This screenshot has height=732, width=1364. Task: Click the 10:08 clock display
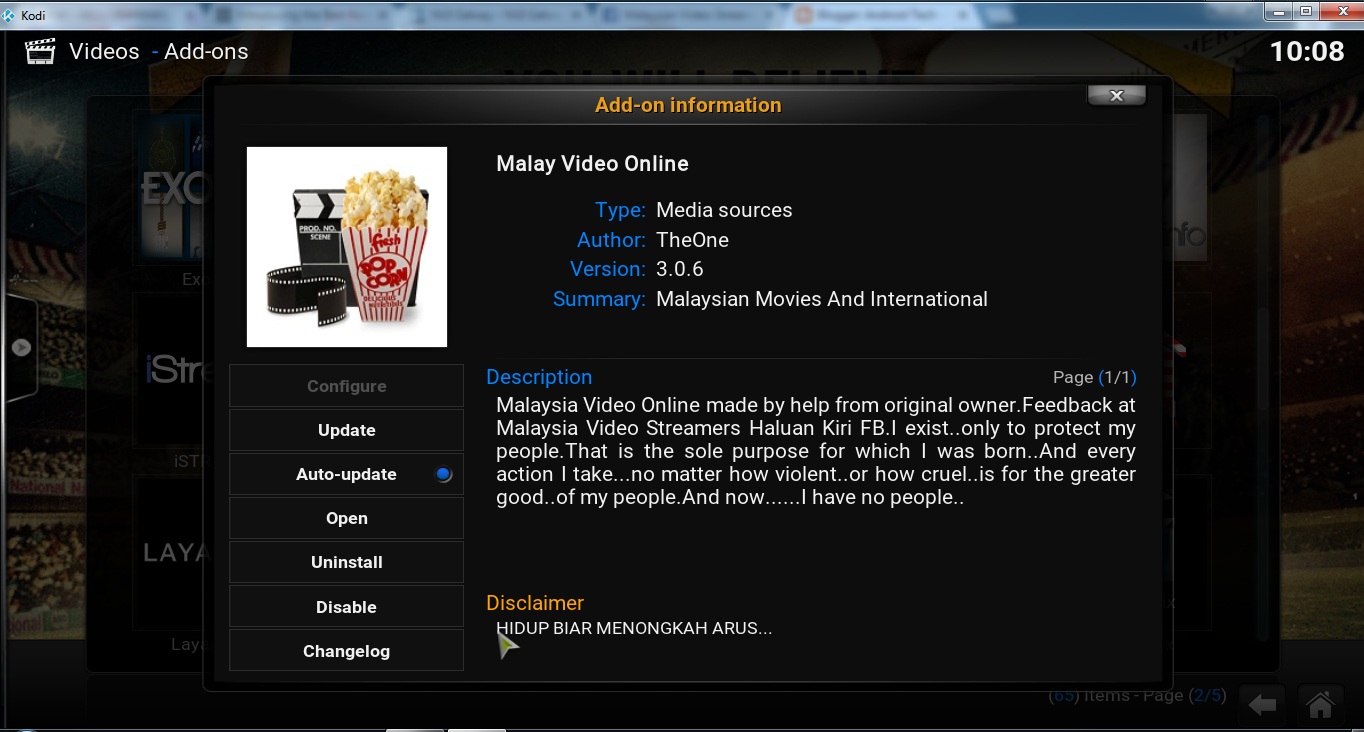coord(1307,52)
